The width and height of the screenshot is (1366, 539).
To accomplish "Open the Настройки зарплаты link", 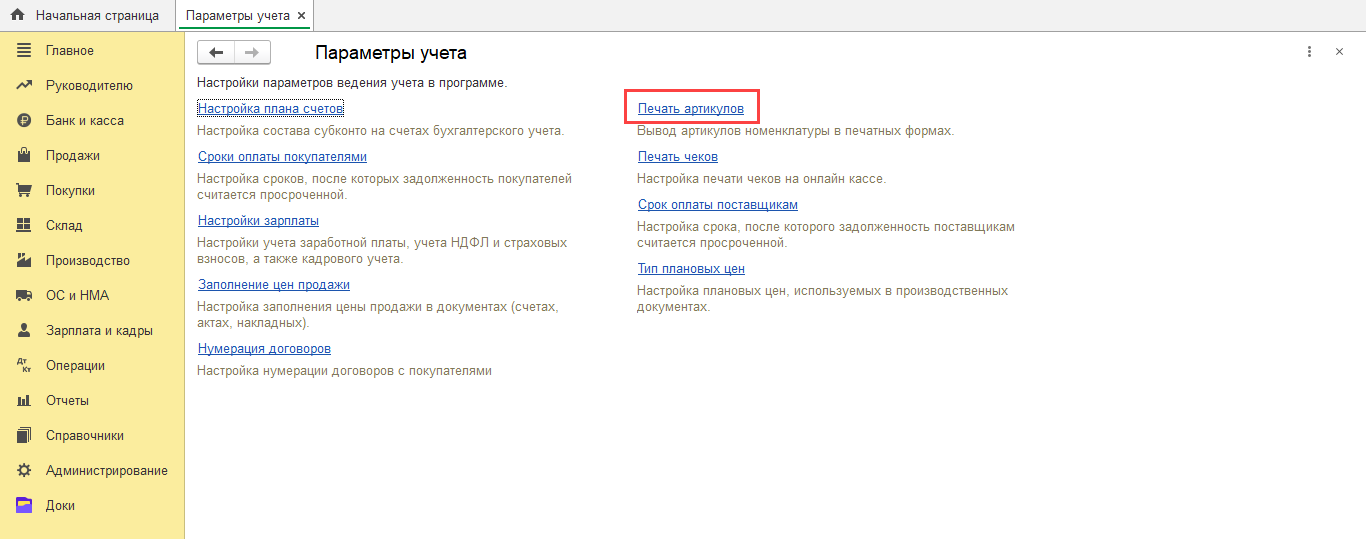I will 258,221.
